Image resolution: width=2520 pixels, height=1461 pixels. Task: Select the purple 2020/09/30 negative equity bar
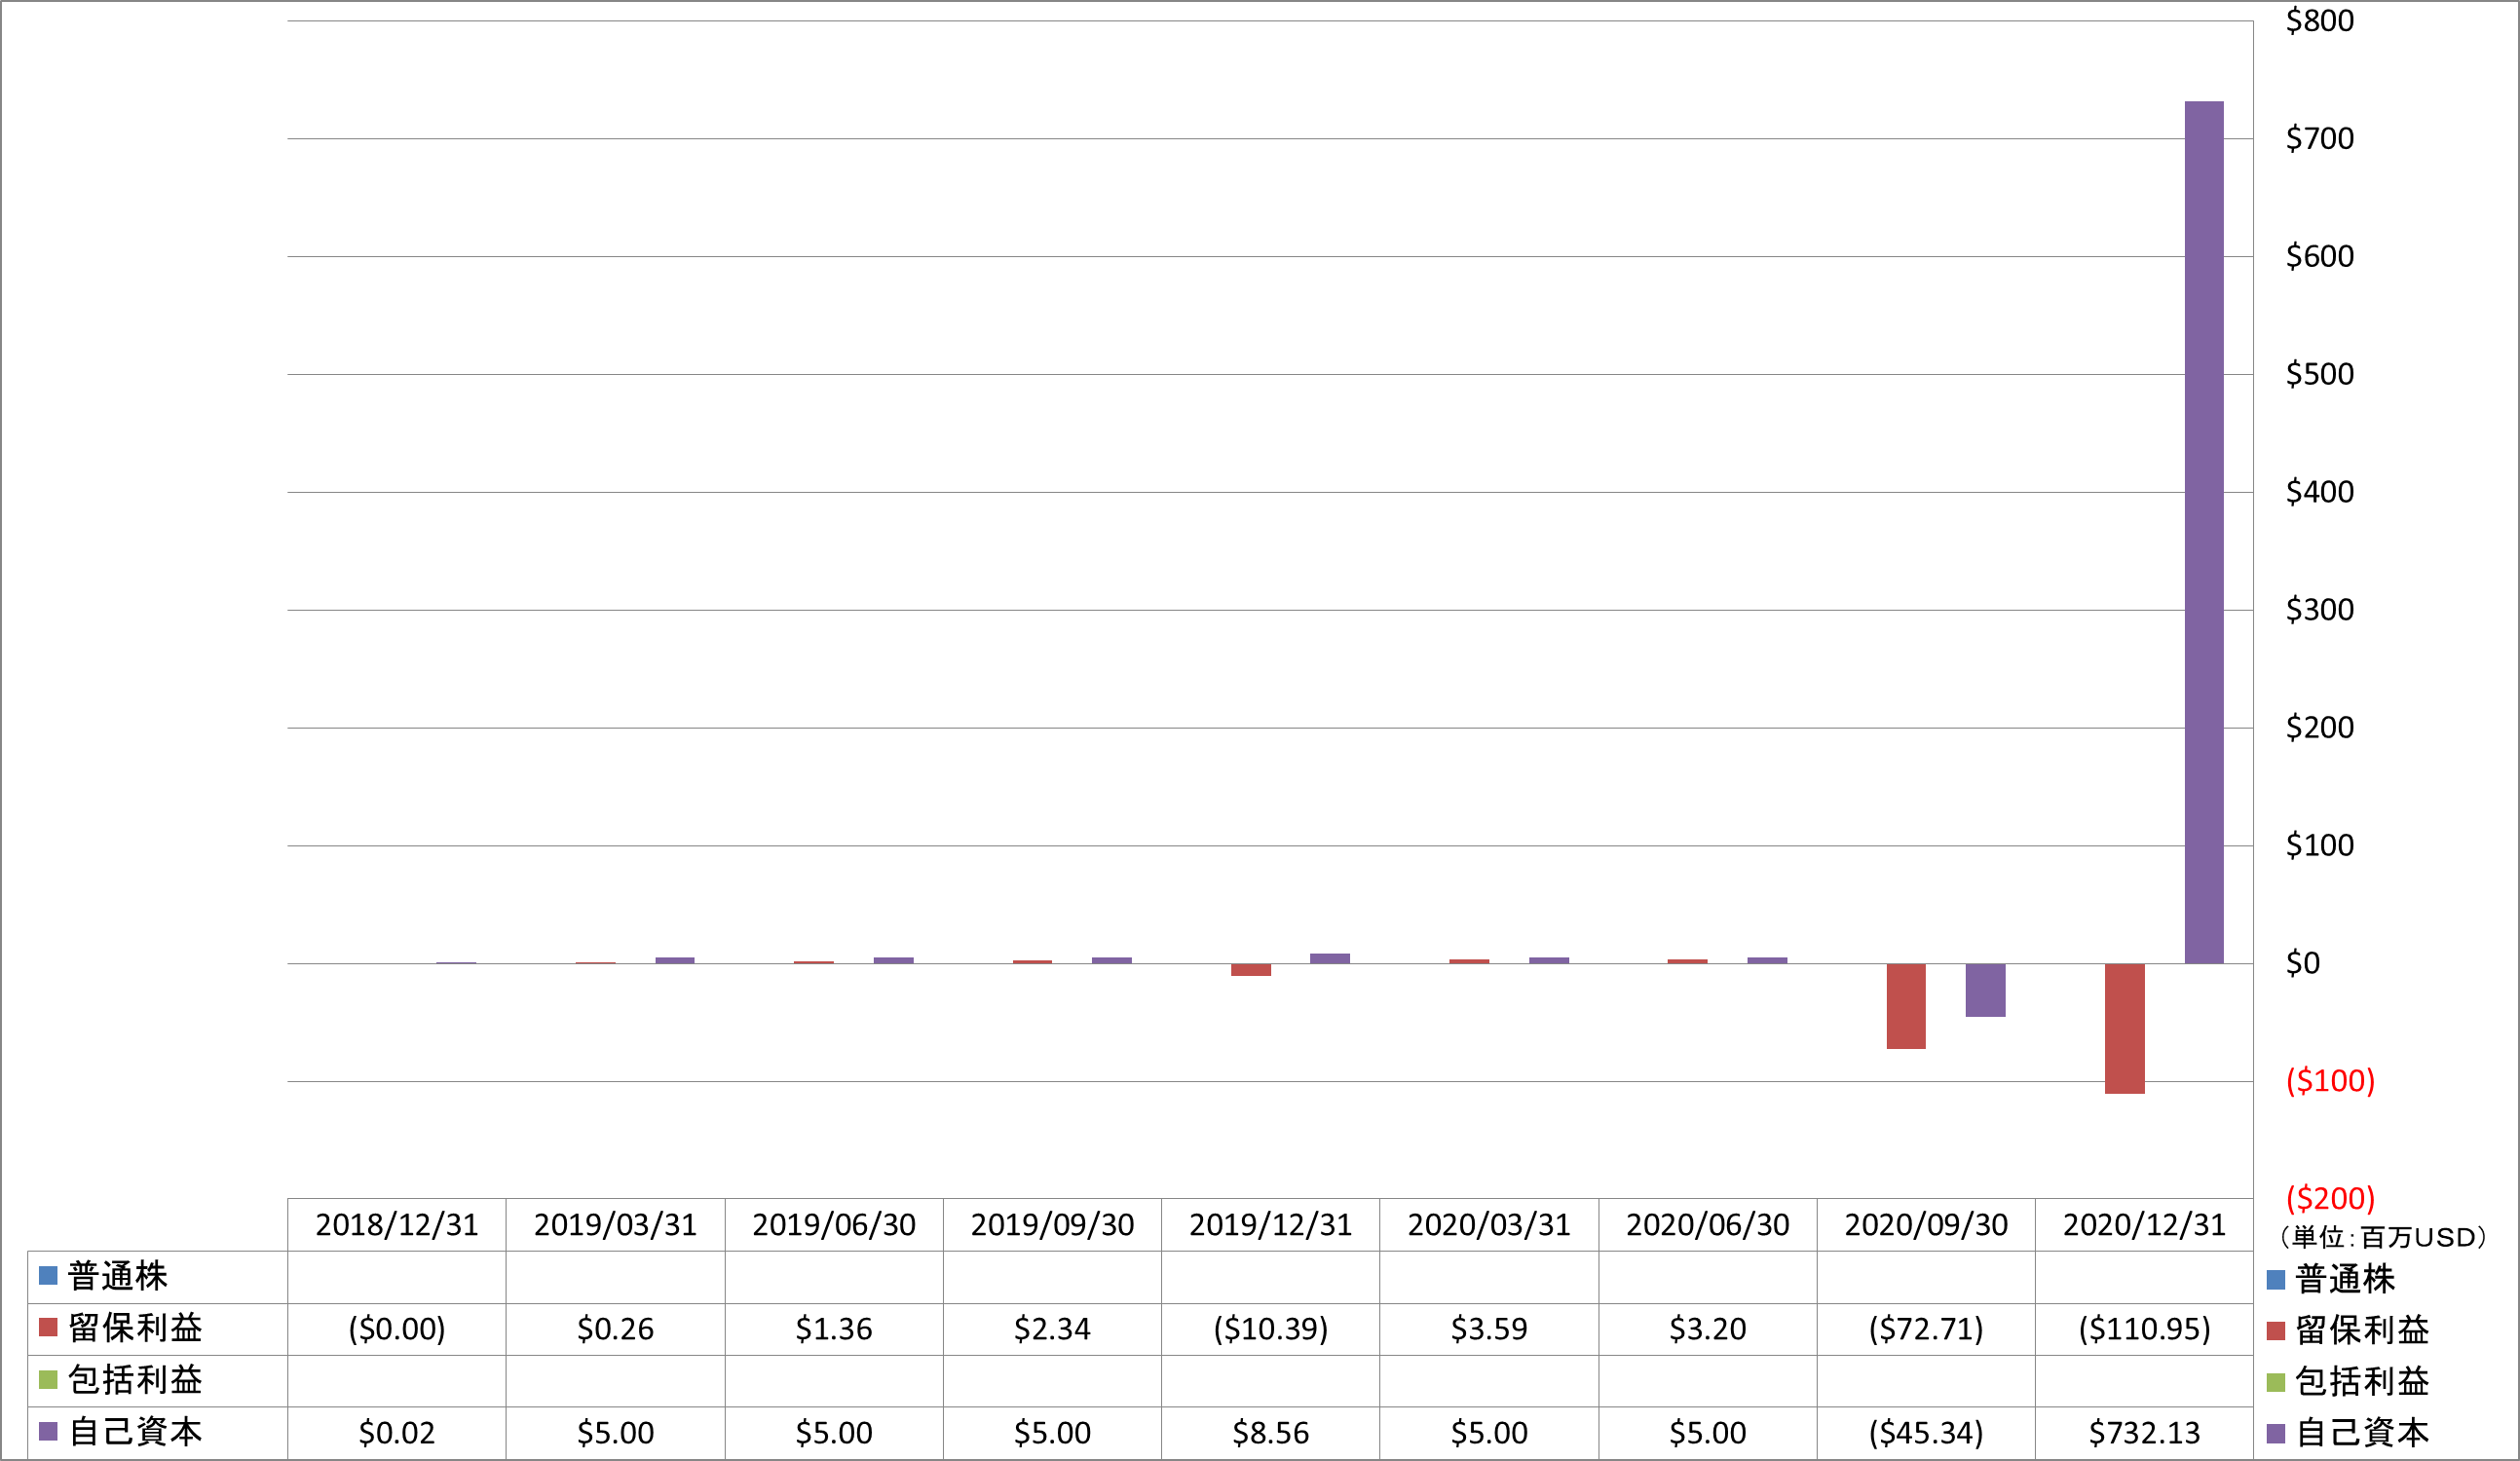click(x=1986, y=990)
